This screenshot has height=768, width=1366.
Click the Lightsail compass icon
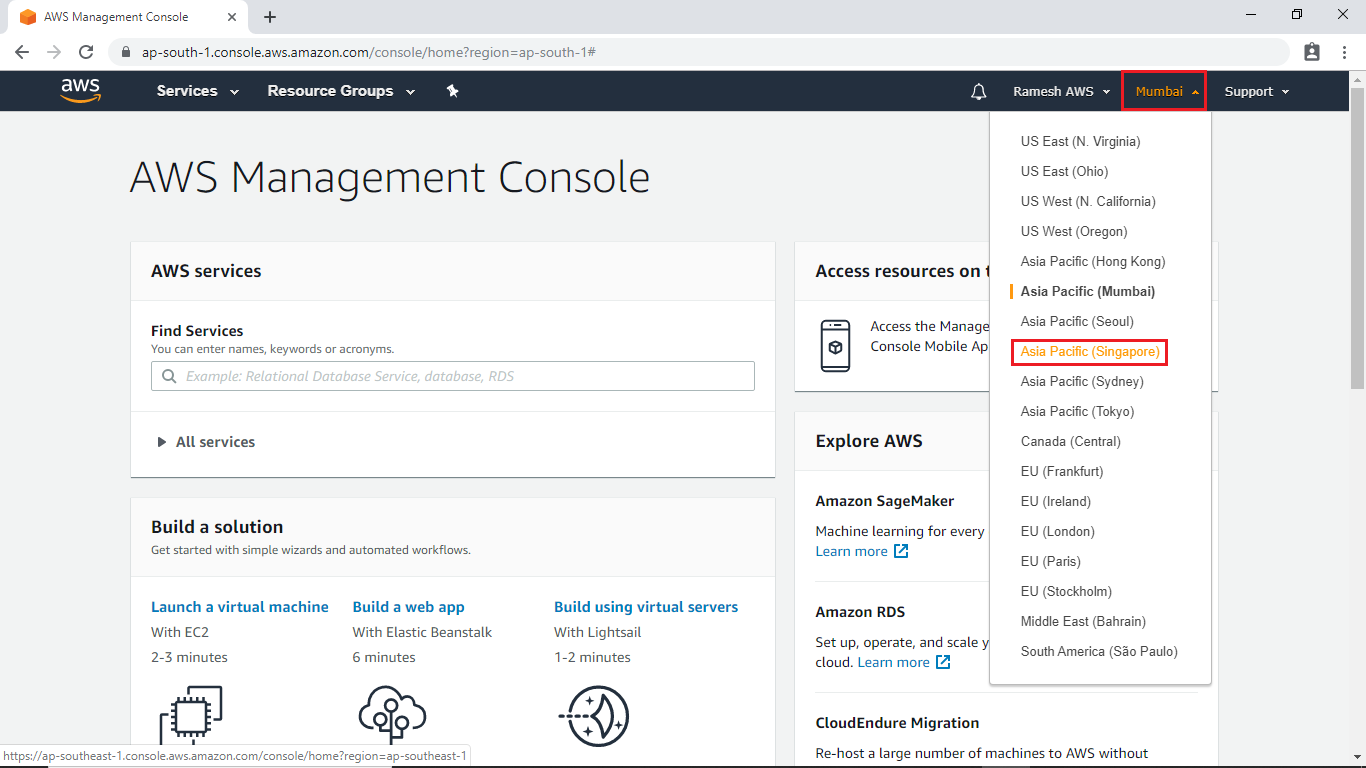[593, 716]
